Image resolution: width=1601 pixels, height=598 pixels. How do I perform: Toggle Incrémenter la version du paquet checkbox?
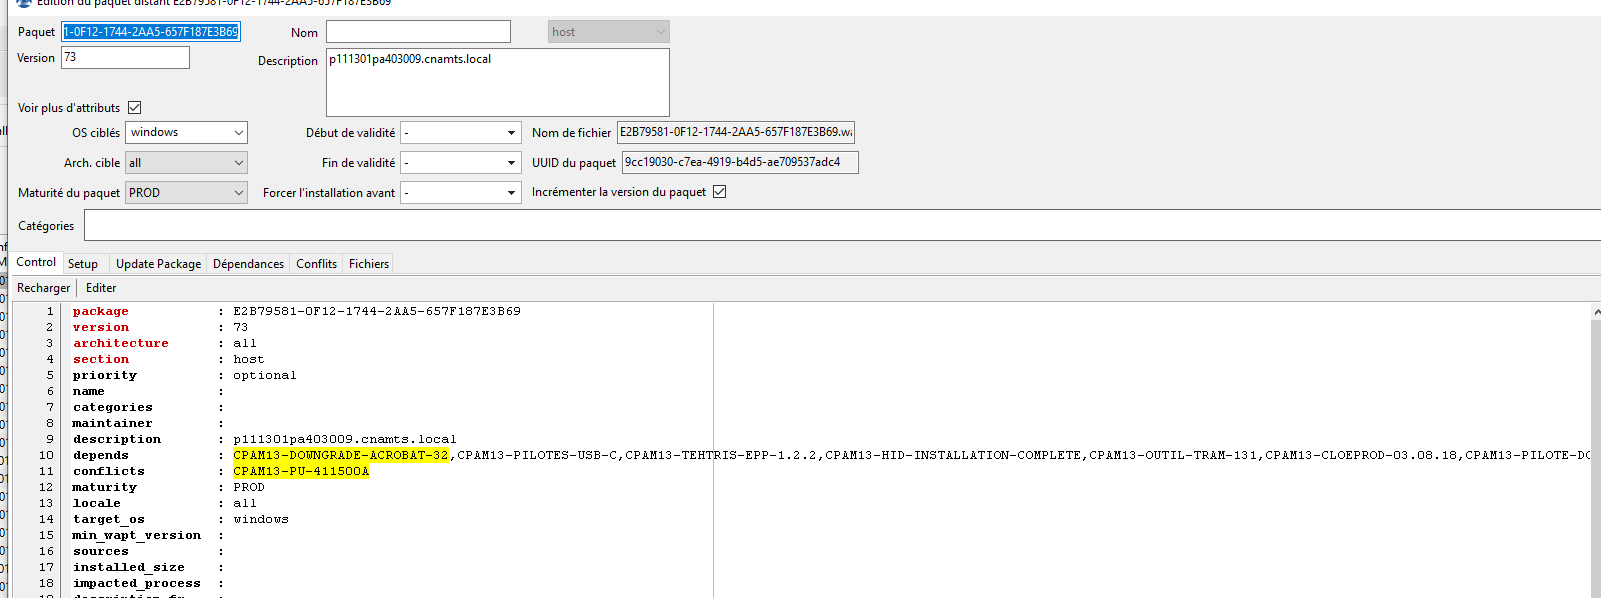pos(719,192)
